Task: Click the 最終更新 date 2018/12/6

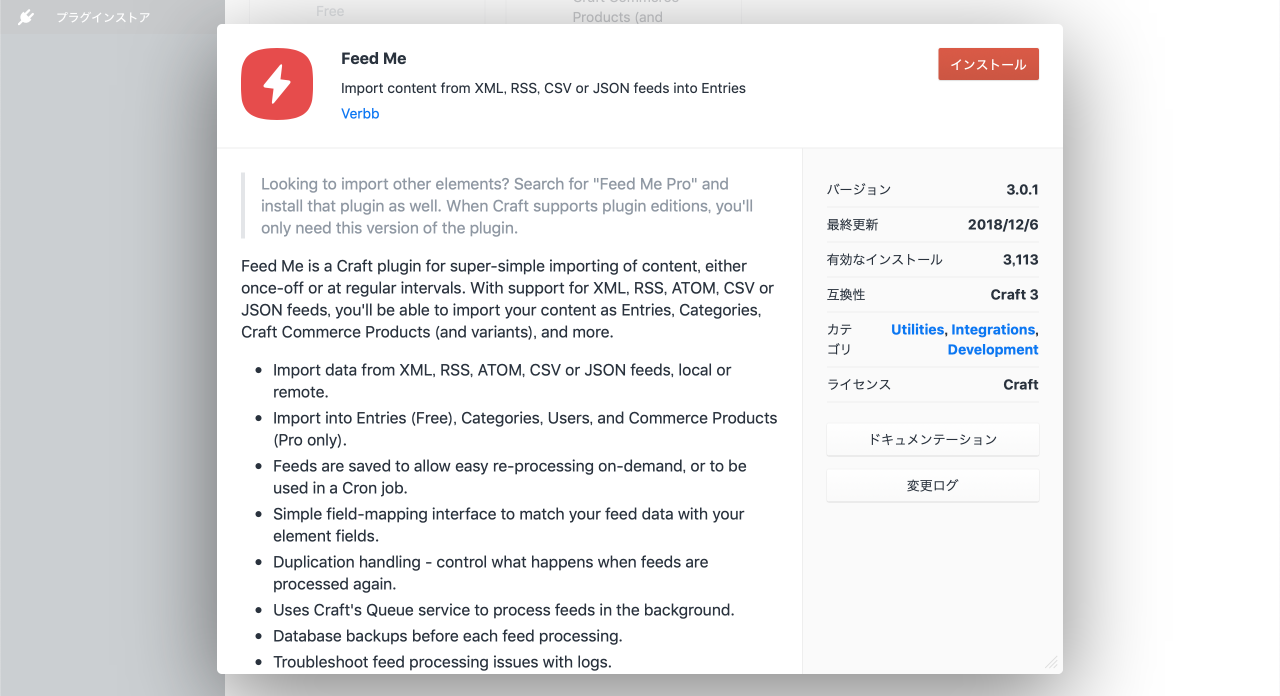Action: tap(1003, 225)
